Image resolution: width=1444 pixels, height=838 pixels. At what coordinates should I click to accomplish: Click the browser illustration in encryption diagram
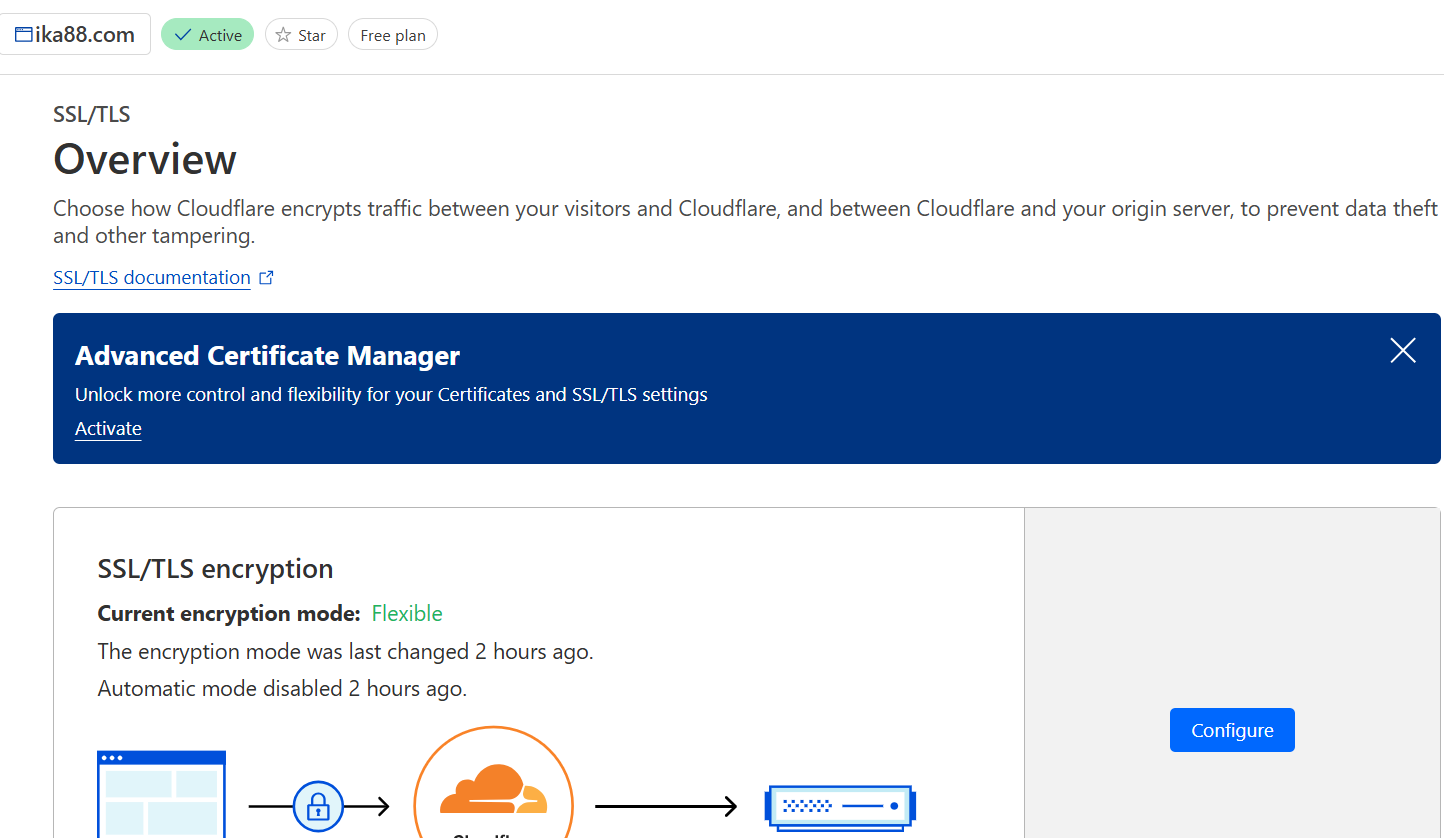coord(161,794)
